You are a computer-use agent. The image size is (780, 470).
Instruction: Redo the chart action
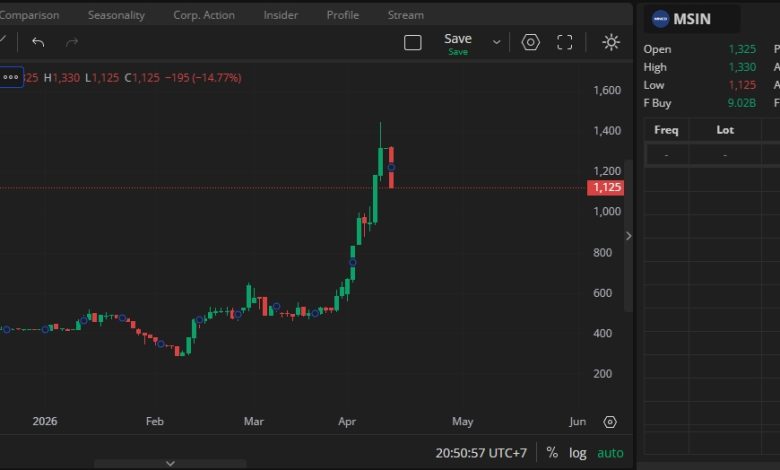click(x=72, y=42)
